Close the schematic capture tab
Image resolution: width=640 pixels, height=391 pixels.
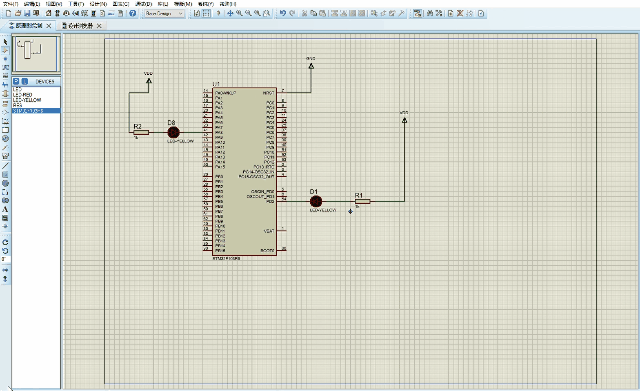pos(49,26)
